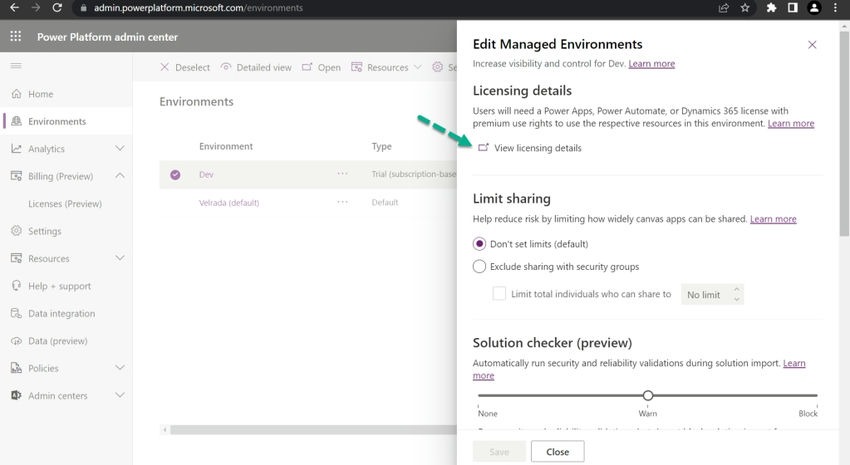Expand the Admin centers section
The image size is (850, 465).
(x=120, y=396)
